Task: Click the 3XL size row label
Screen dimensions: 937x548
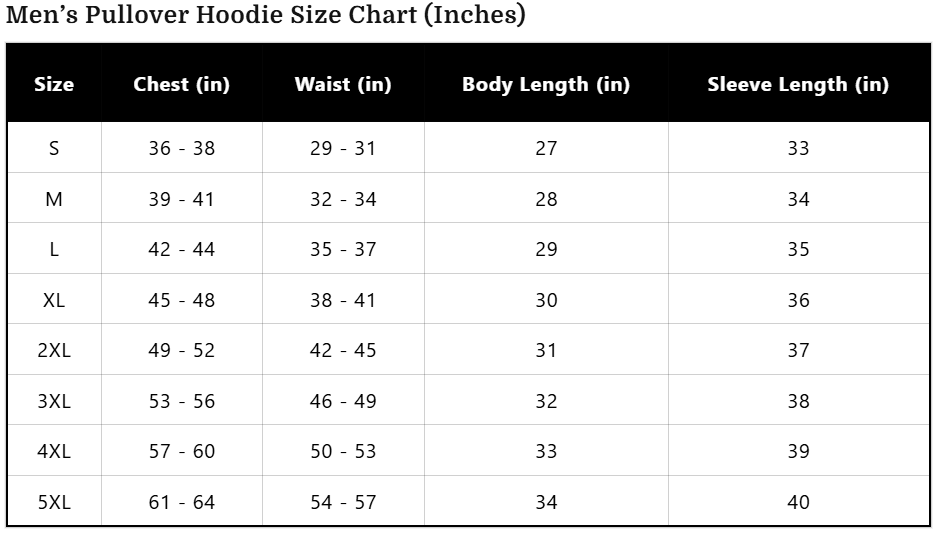Action: pyautogui.click(x=54, y=401)
